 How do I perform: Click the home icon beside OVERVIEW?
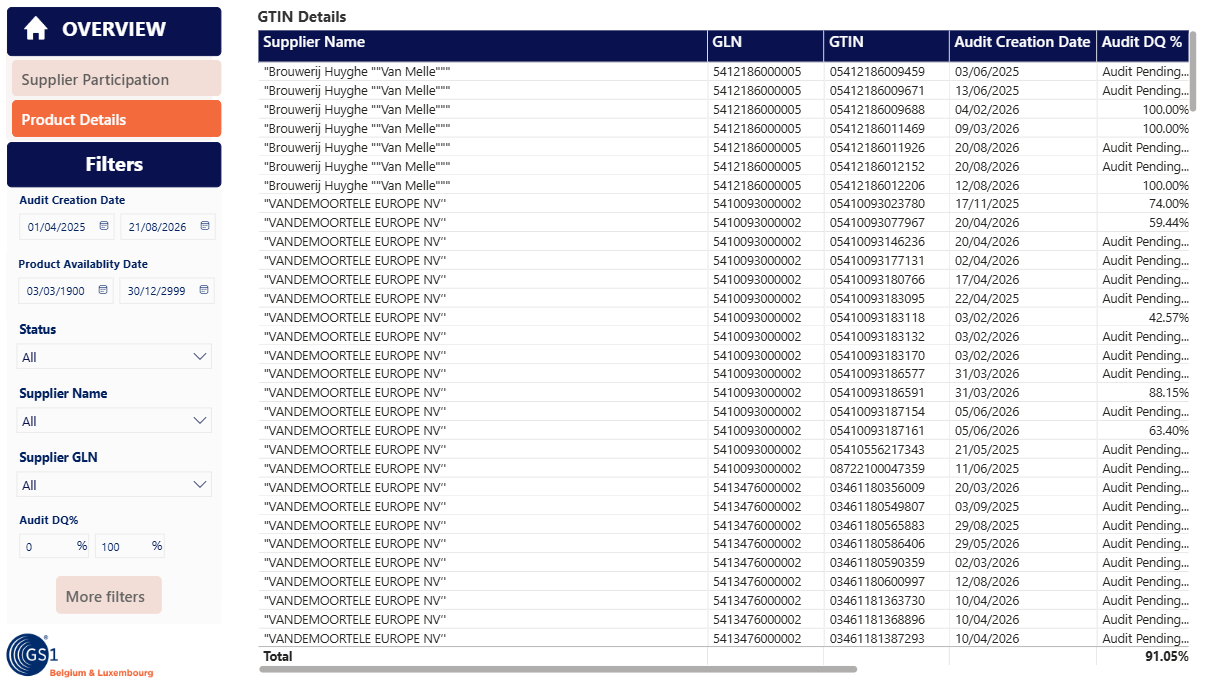click(x=36, y=29)
